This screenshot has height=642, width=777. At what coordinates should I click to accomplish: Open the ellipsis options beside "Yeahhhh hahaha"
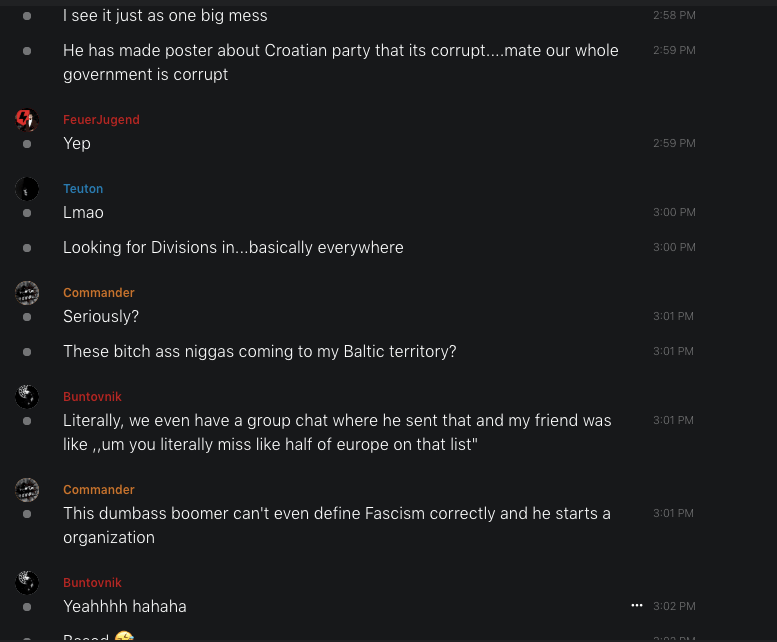[637, 606]
